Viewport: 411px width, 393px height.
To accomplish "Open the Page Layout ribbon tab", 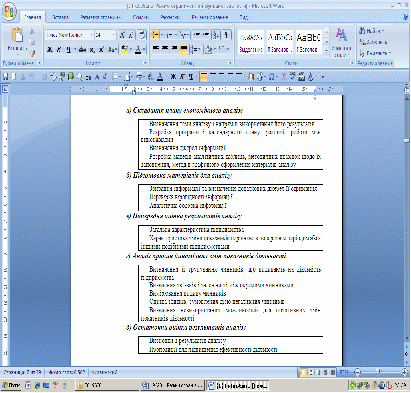I will [x=100, y=17].
